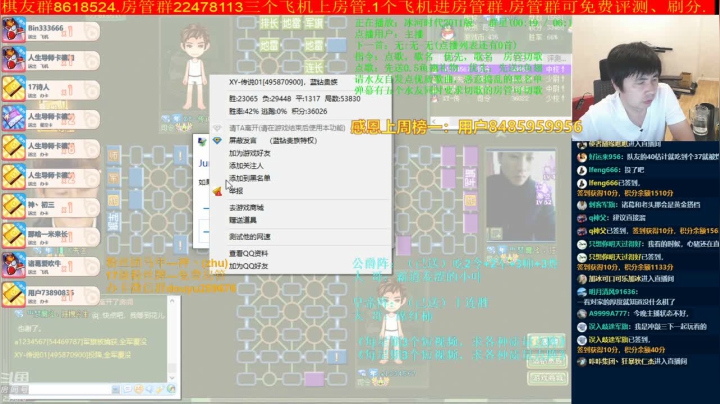Image resolution: width=720 pixels, height=404 pixels.
Task: Select 测试他的网速 in the context menu
Action: (250, 236)
